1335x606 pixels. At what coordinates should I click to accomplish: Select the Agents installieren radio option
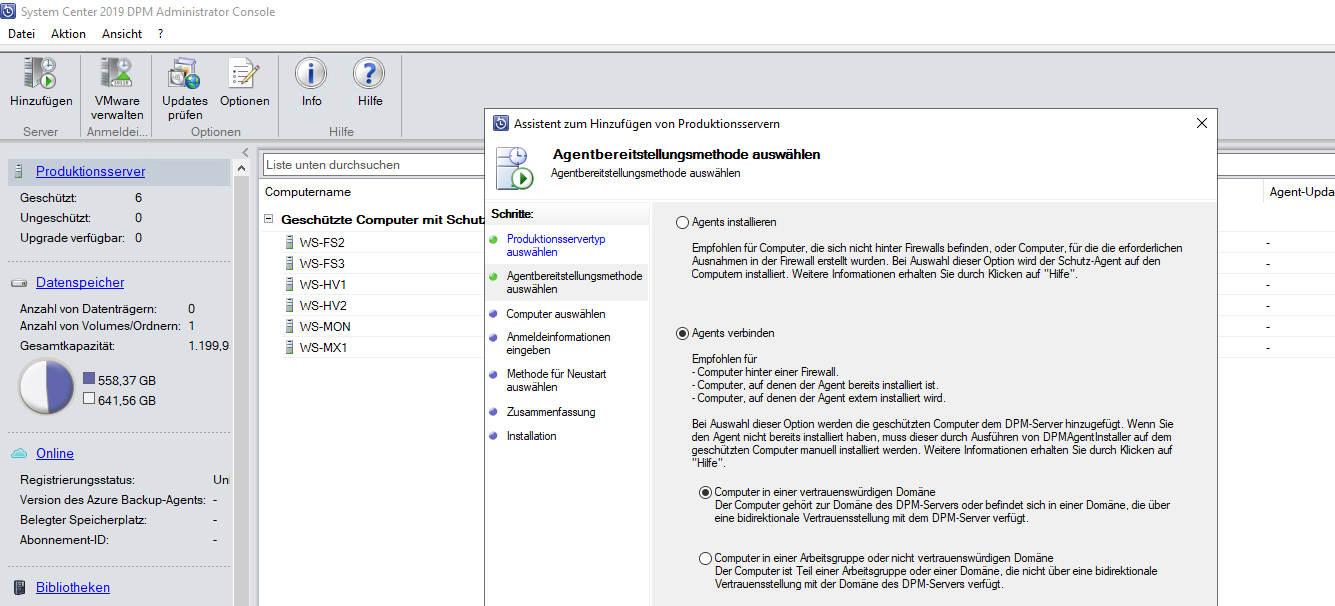coord(683,222)
